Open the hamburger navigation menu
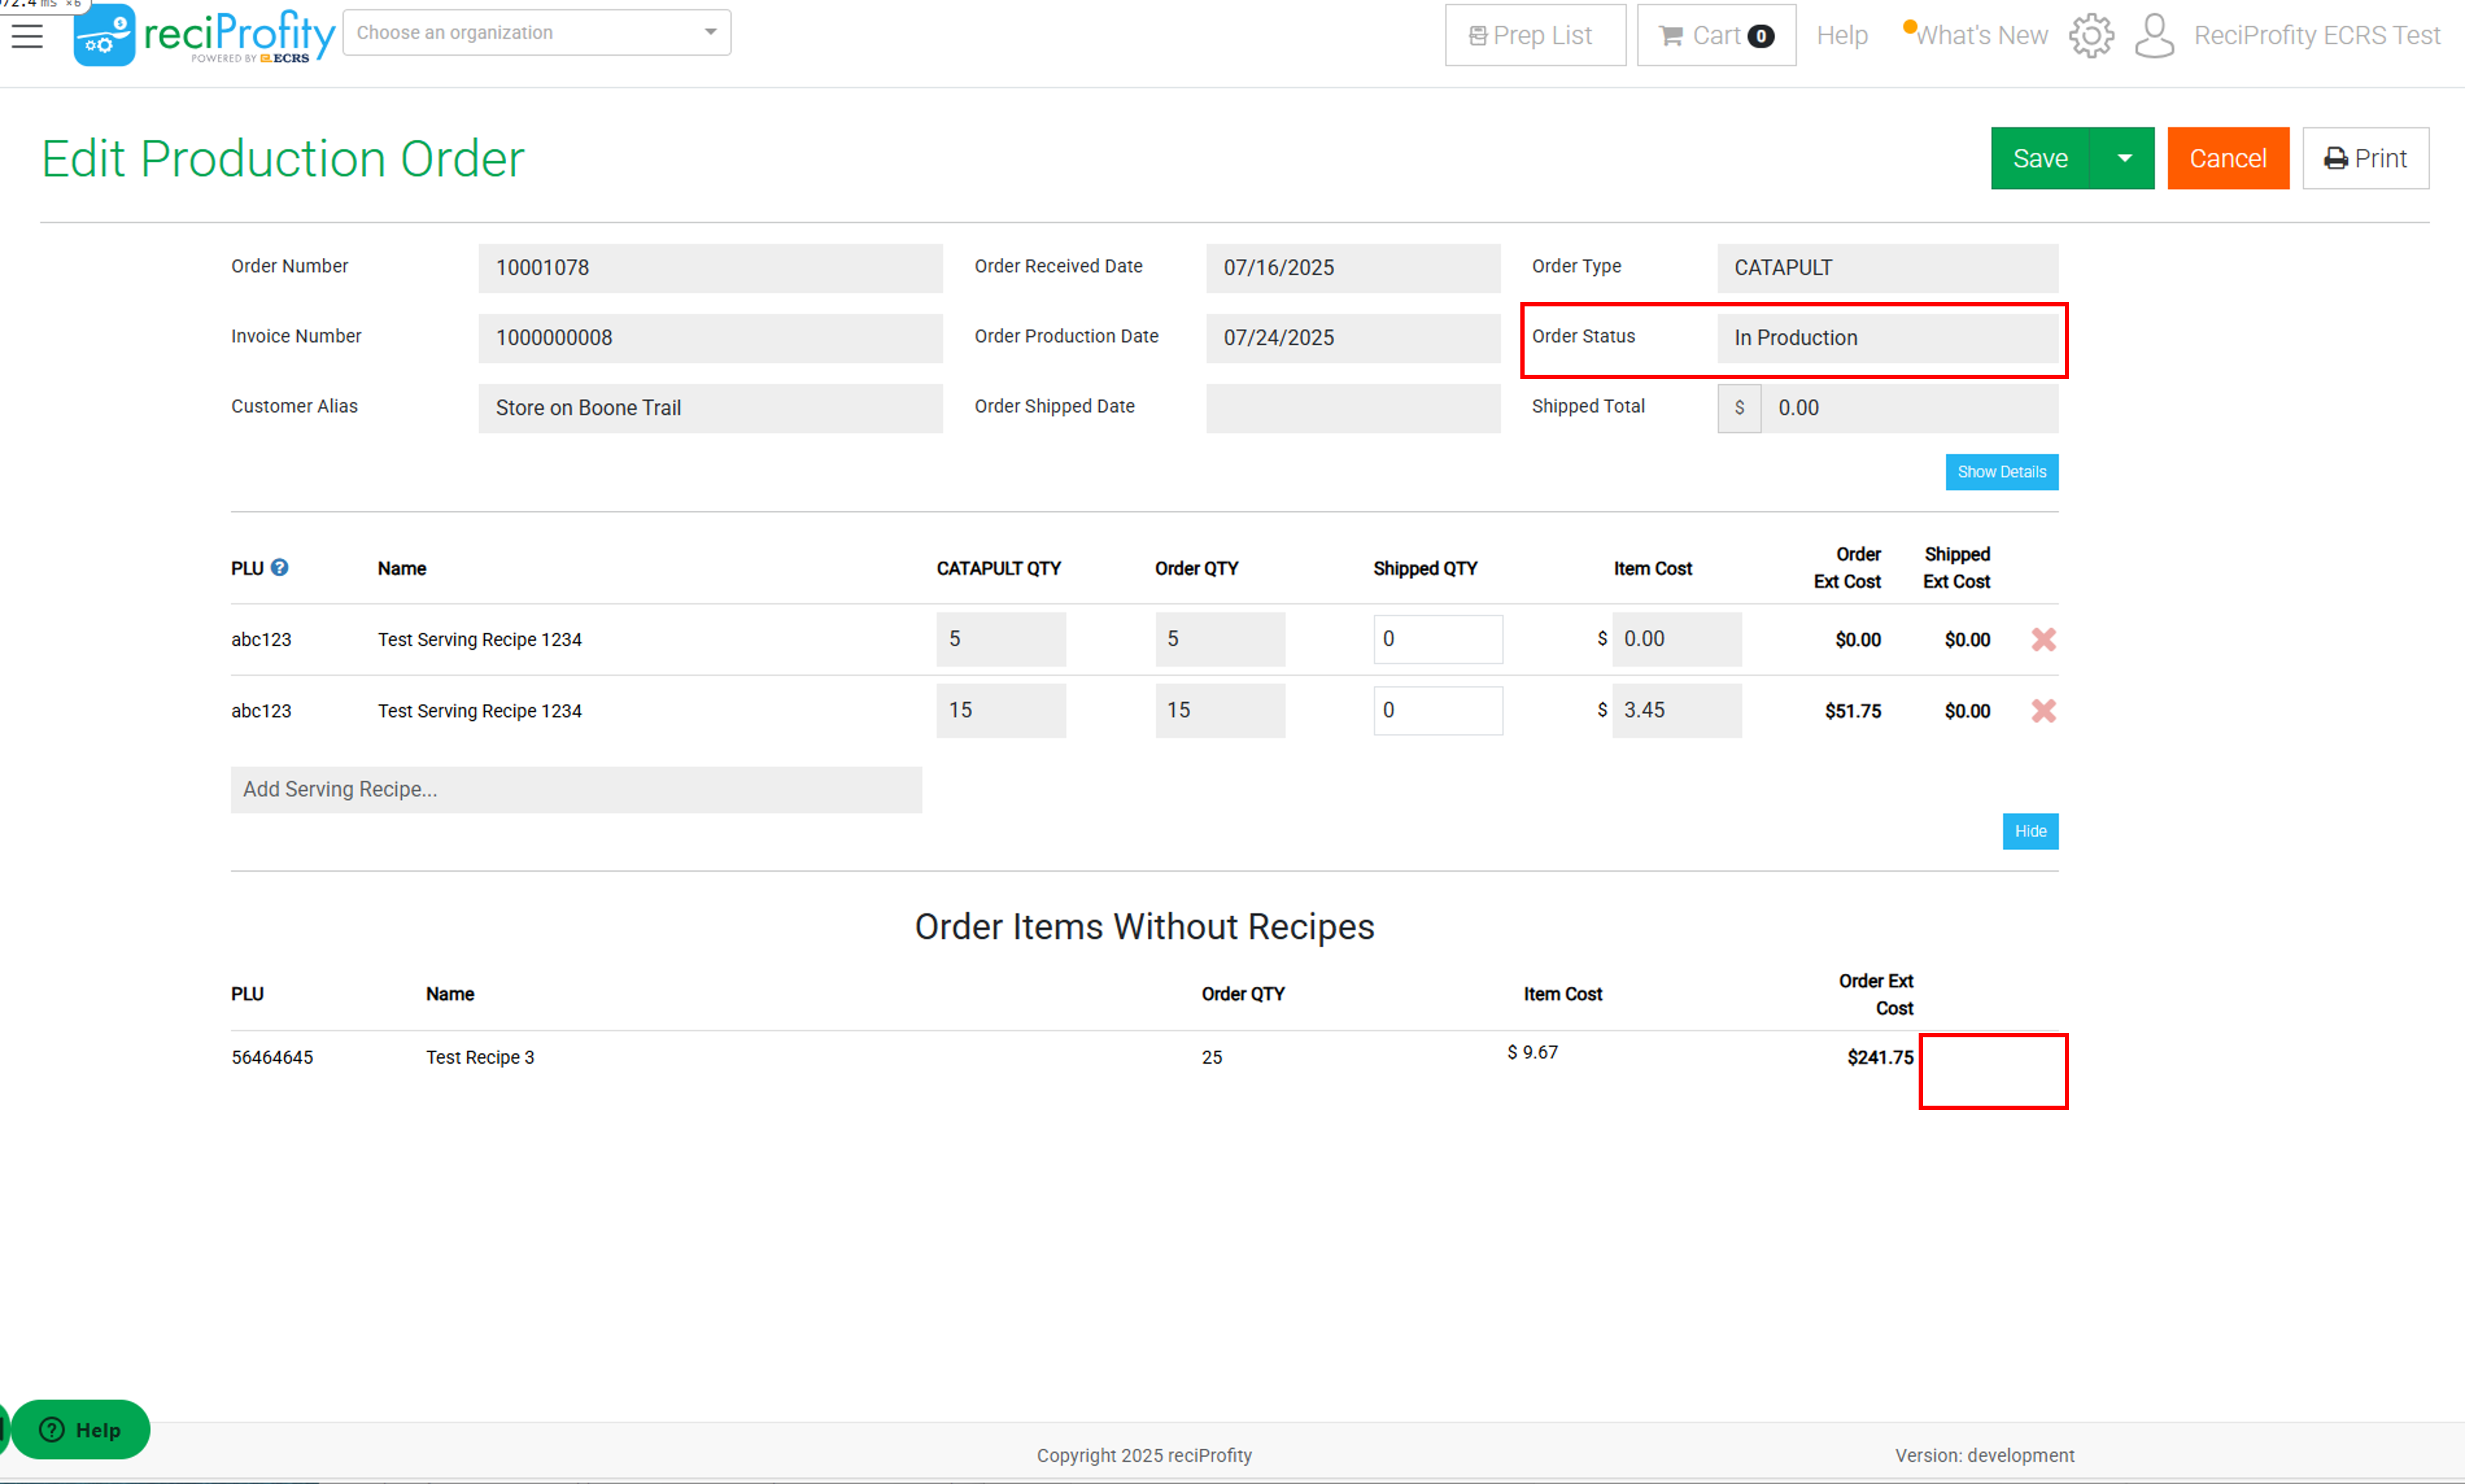The width and height of the screenshot is (2465, 1484). (27, 36)
